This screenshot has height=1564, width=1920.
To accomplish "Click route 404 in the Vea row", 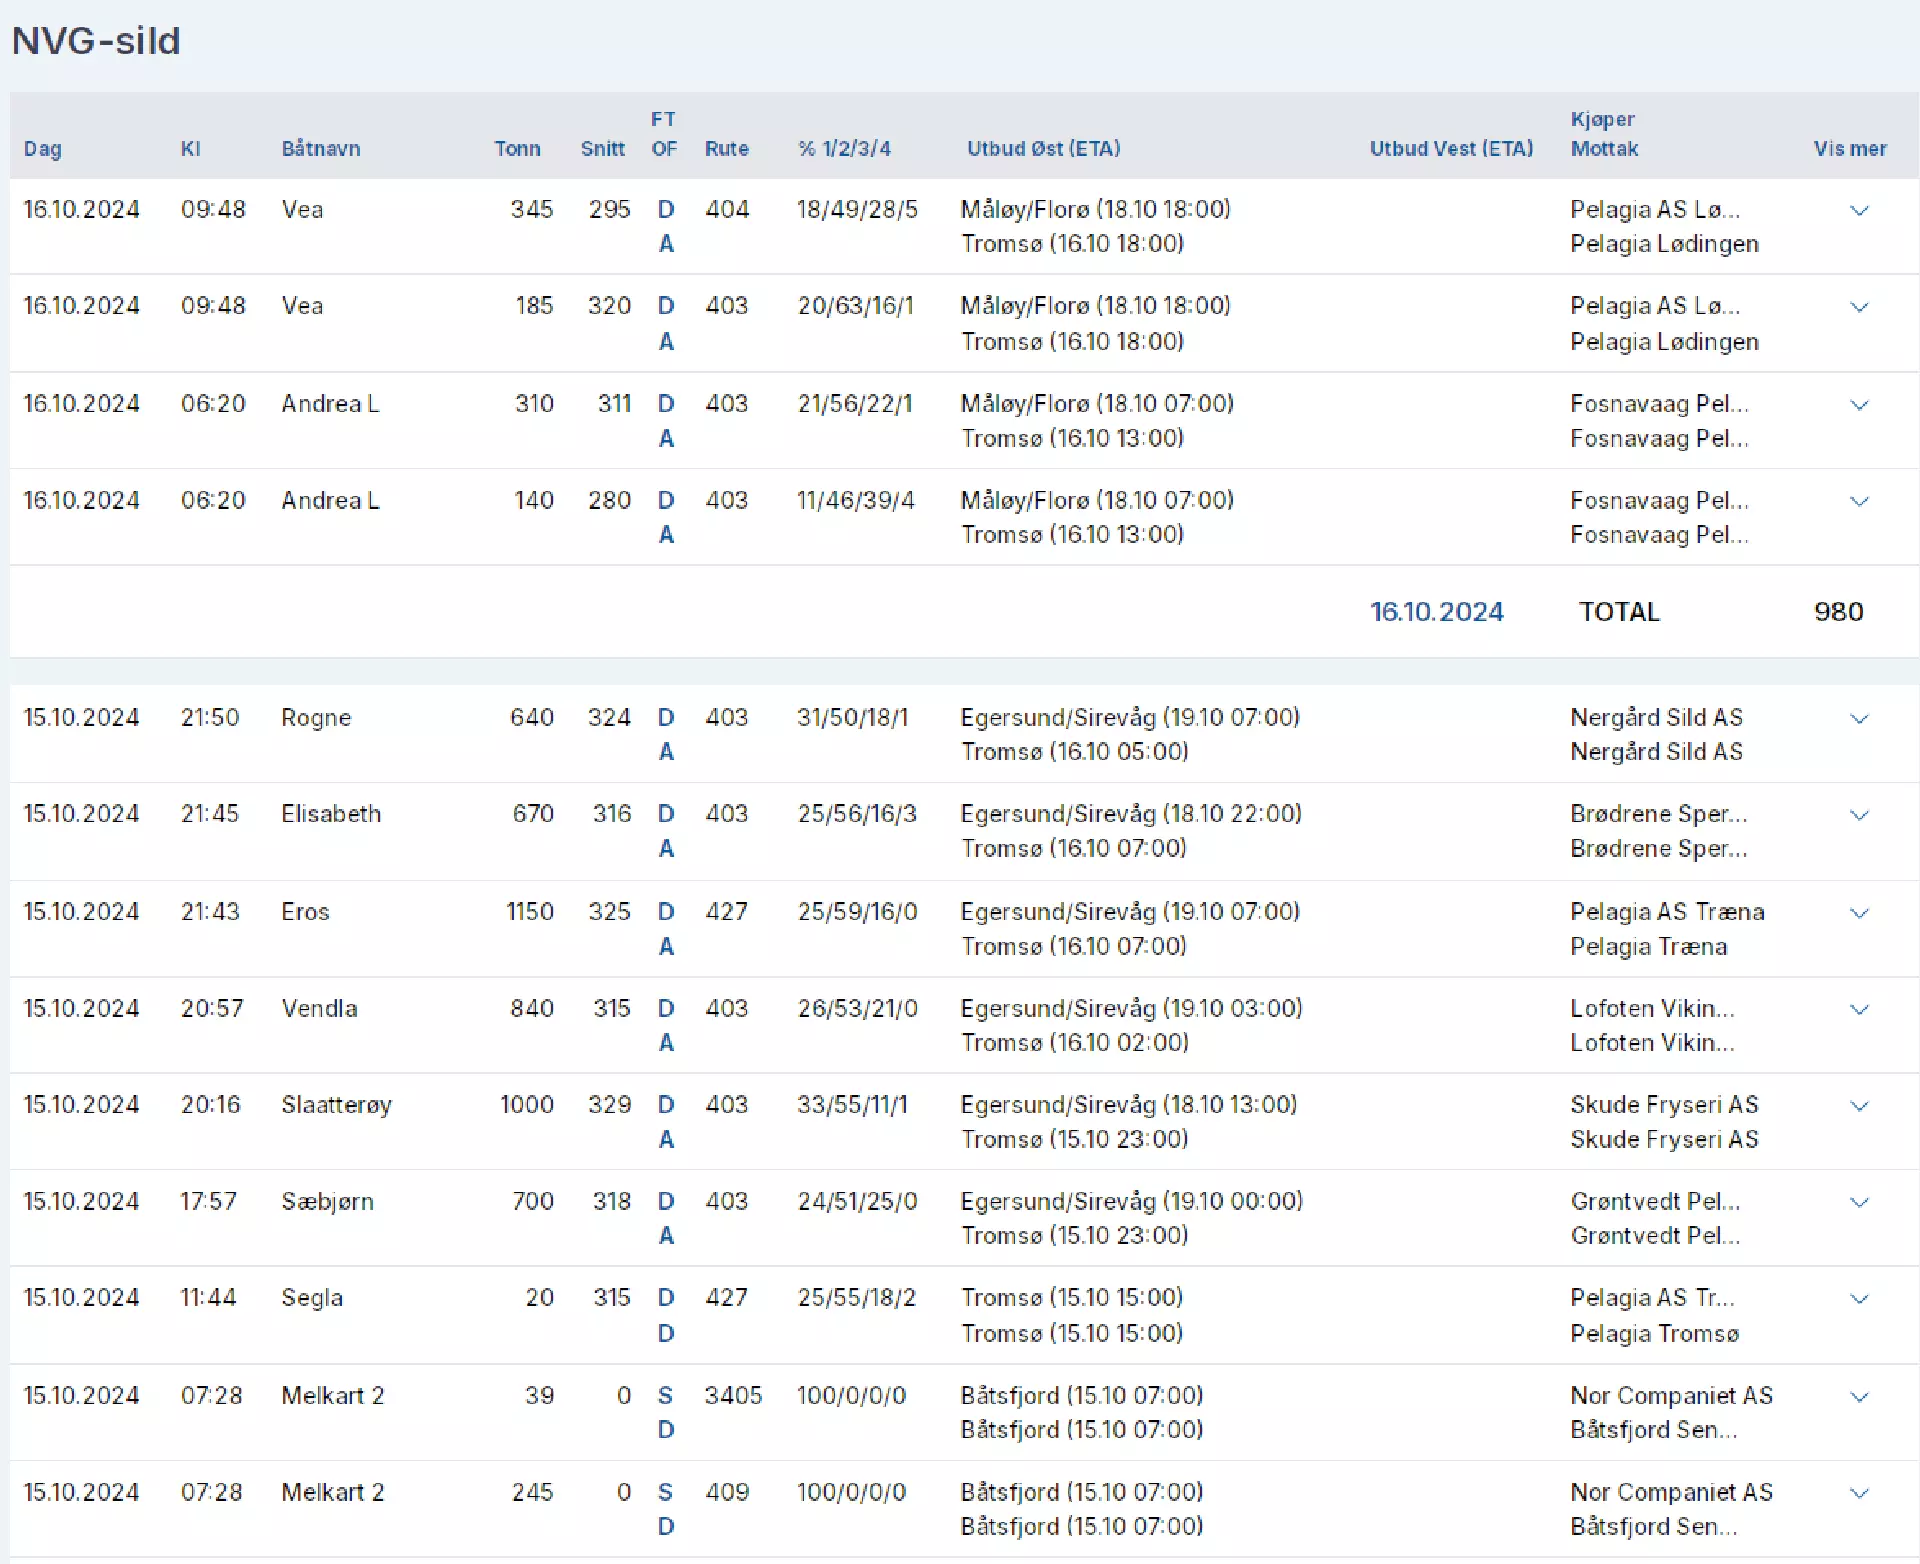I will [x=727, y=210].
